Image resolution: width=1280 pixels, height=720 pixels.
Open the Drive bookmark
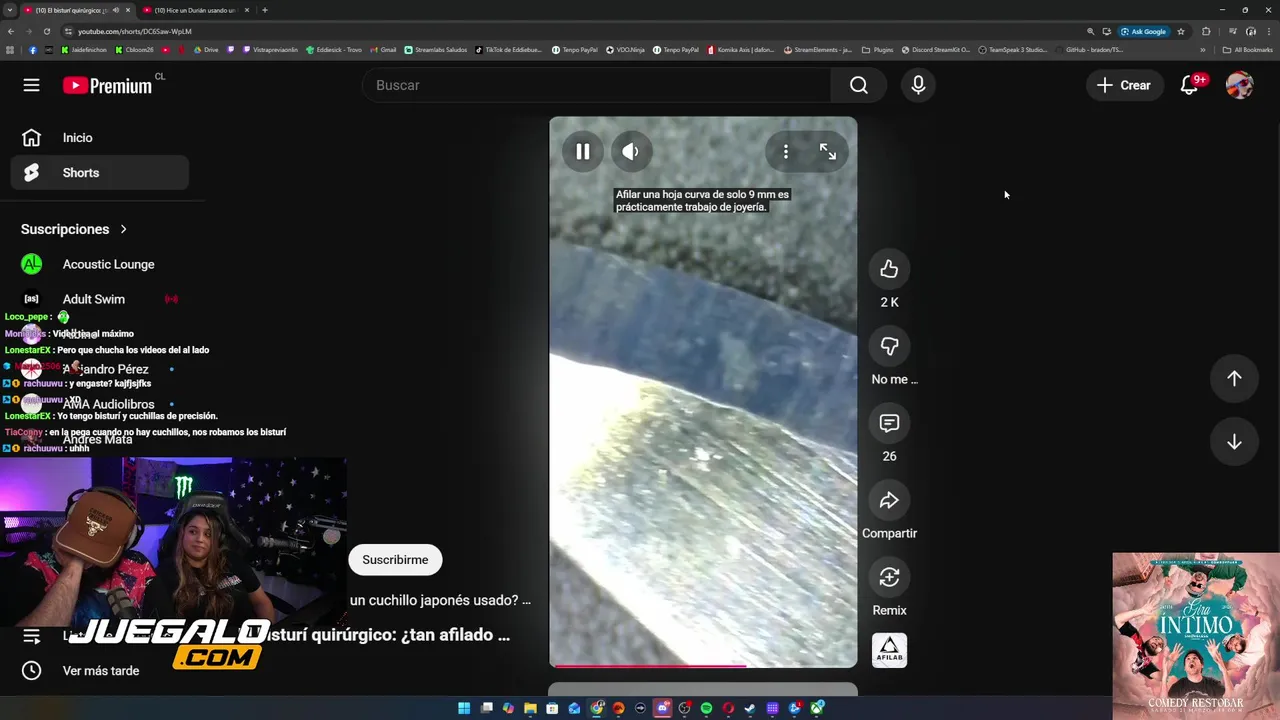point(206,49)
